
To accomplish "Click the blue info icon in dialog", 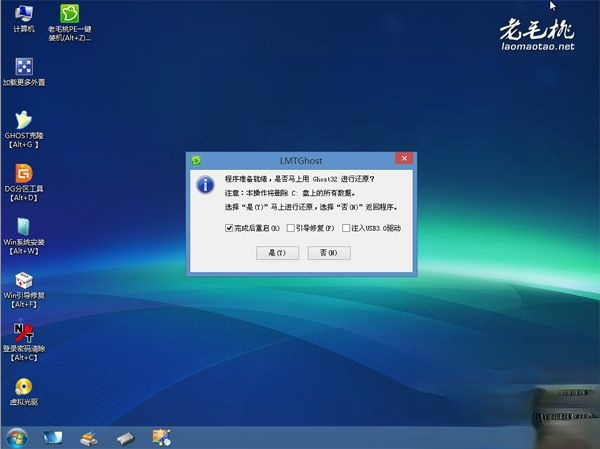I will [x=205, y=185].
